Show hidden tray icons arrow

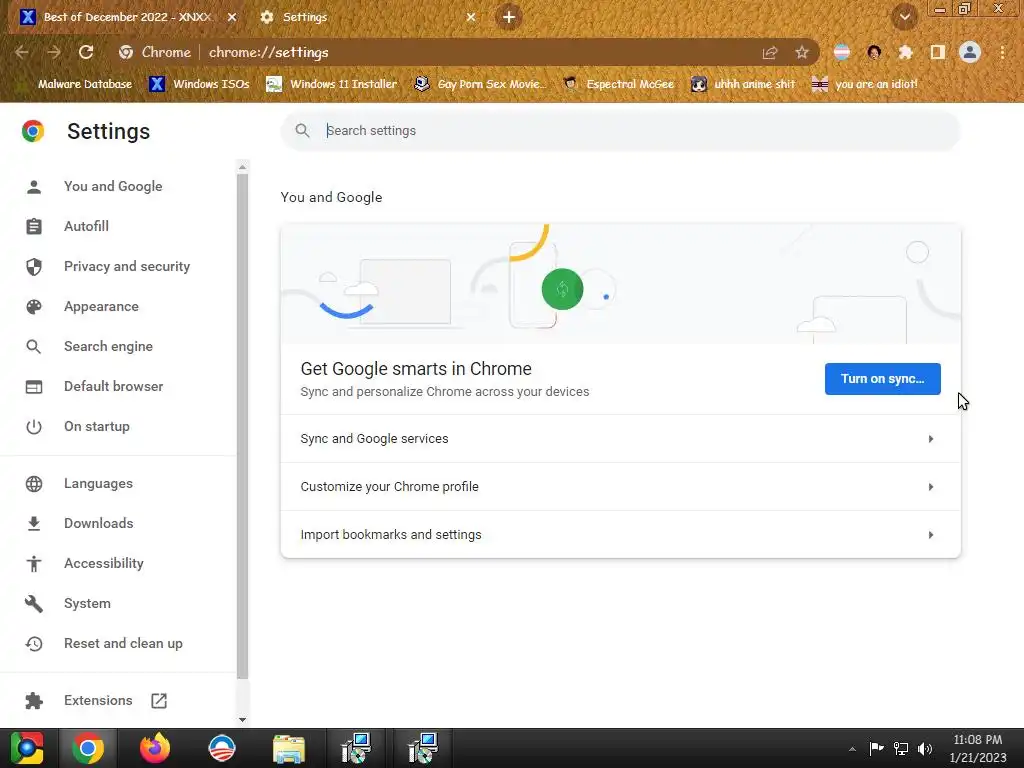tap(852, 749)
